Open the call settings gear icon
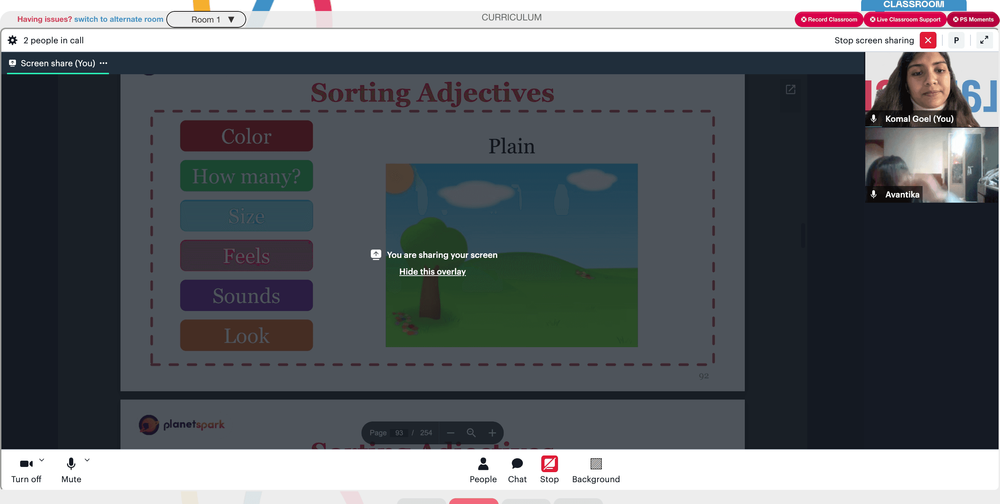This screenshot has height=504, width=1000. (12, 41)
